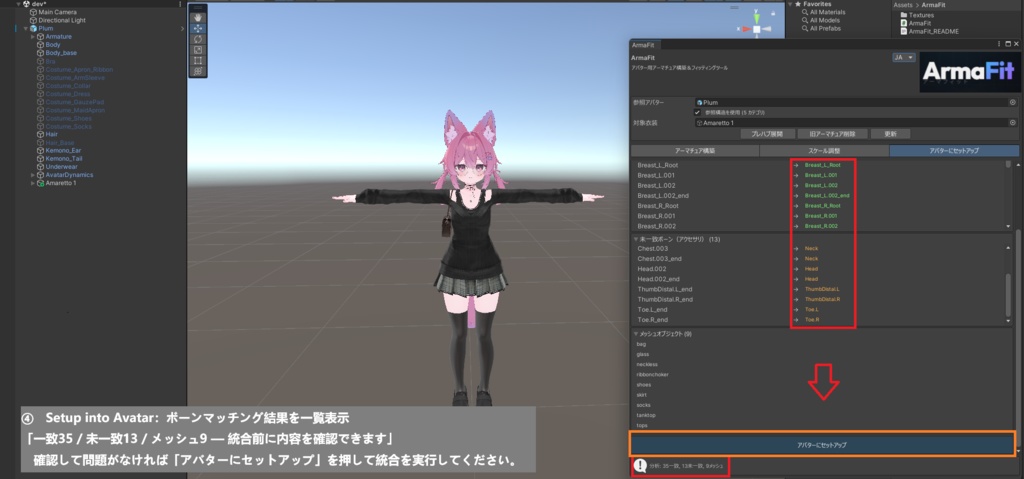Select Kemono_Tail in the hierarchy
Screen dimensions: 1024x479
(64, 159)
